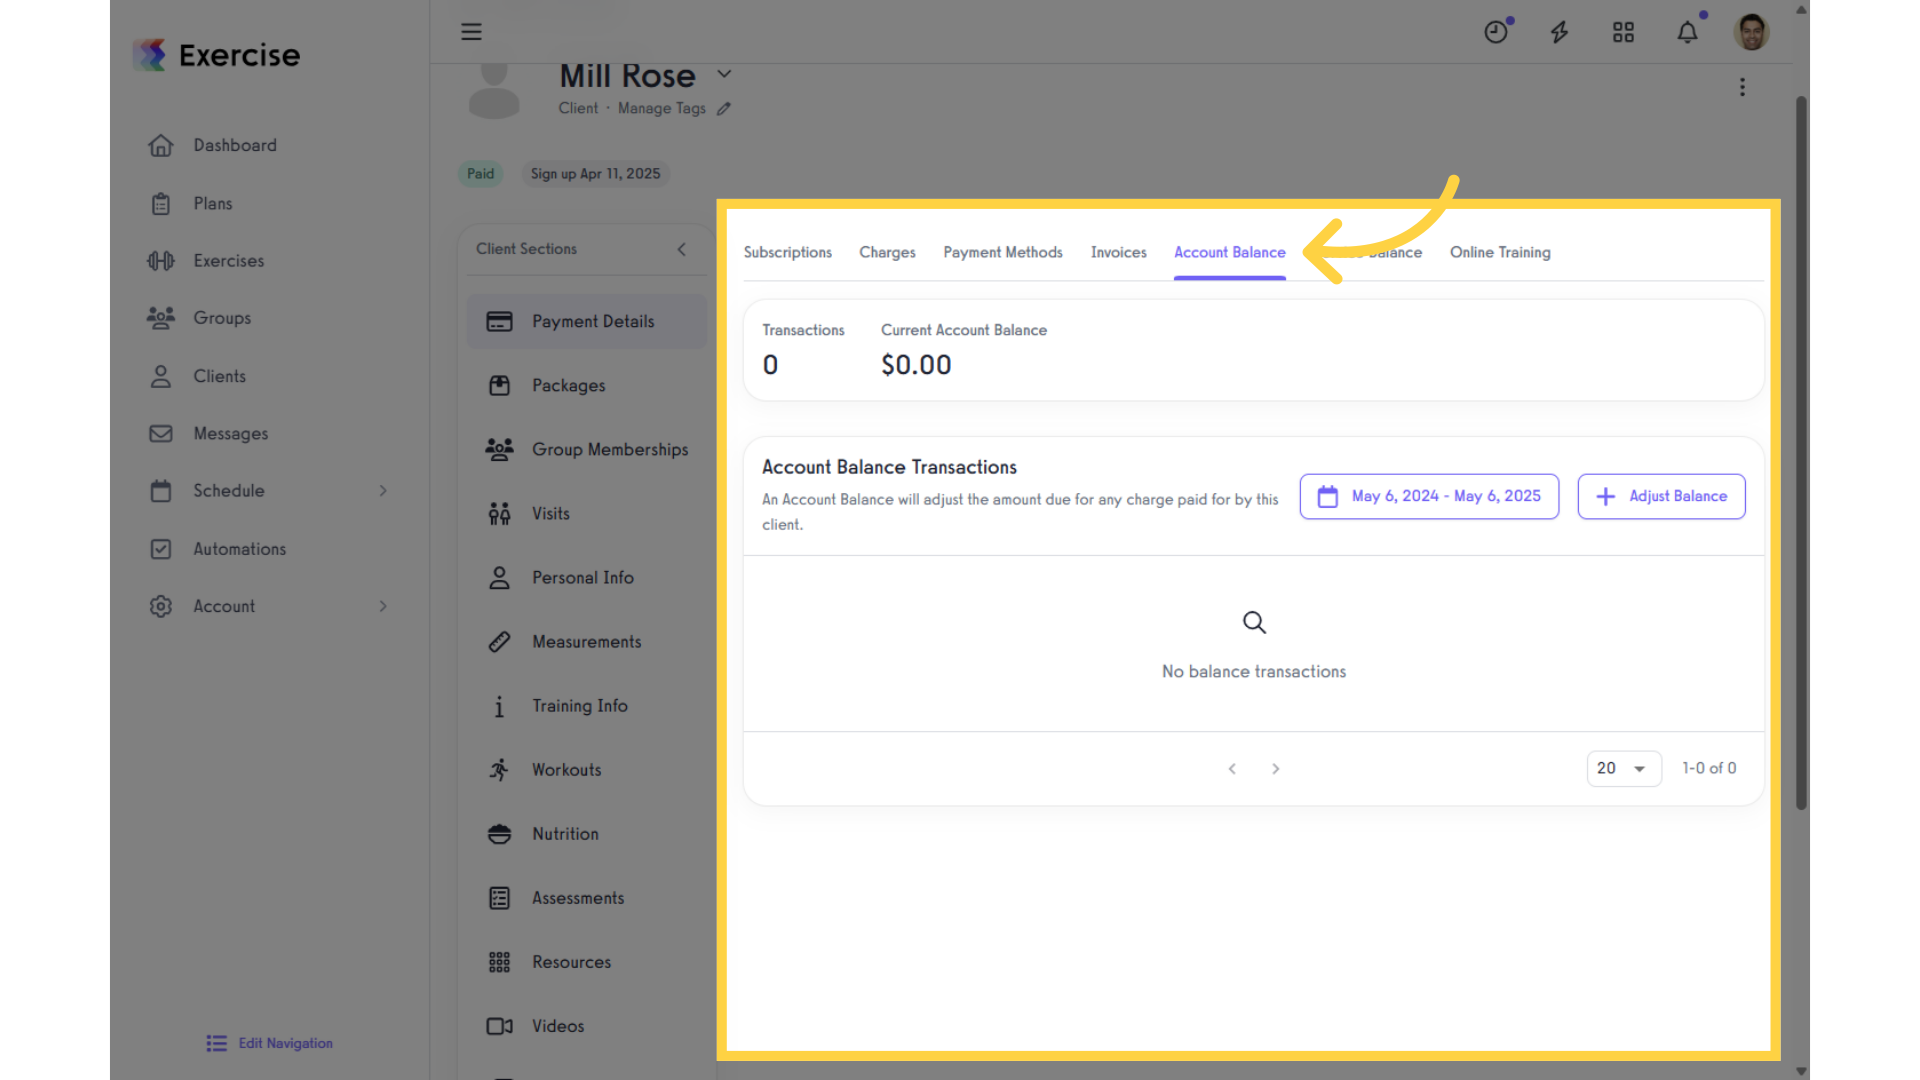Open the Visits icon in client sections
Image resolution: width=1920 pixels, height=1080 pixels.
(x=499, y=513)
